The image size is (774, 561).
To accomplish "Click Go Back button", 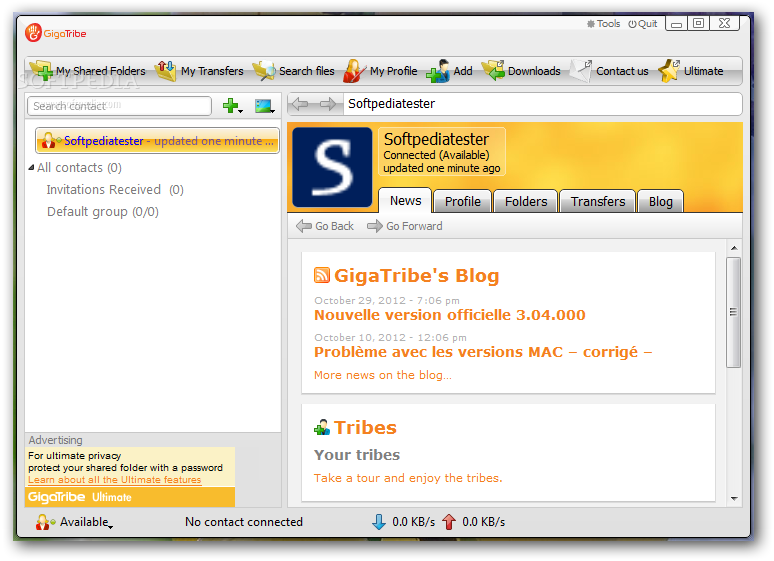I will coord(325,226).
